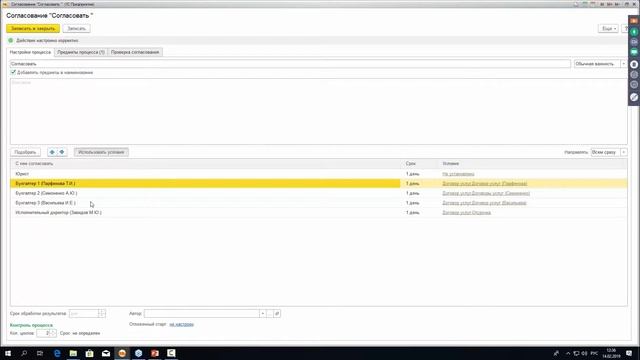Open the "not set" condition link for Юрист
This screenshot has width=640, height=360.
[458, 174]
